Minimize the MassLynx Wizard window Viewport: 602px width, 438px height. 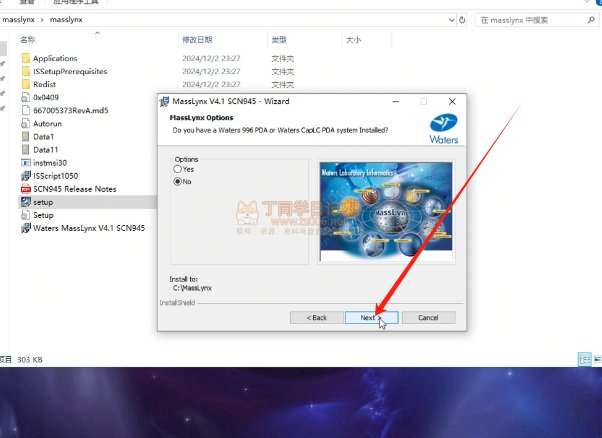[x=396, y=101]
